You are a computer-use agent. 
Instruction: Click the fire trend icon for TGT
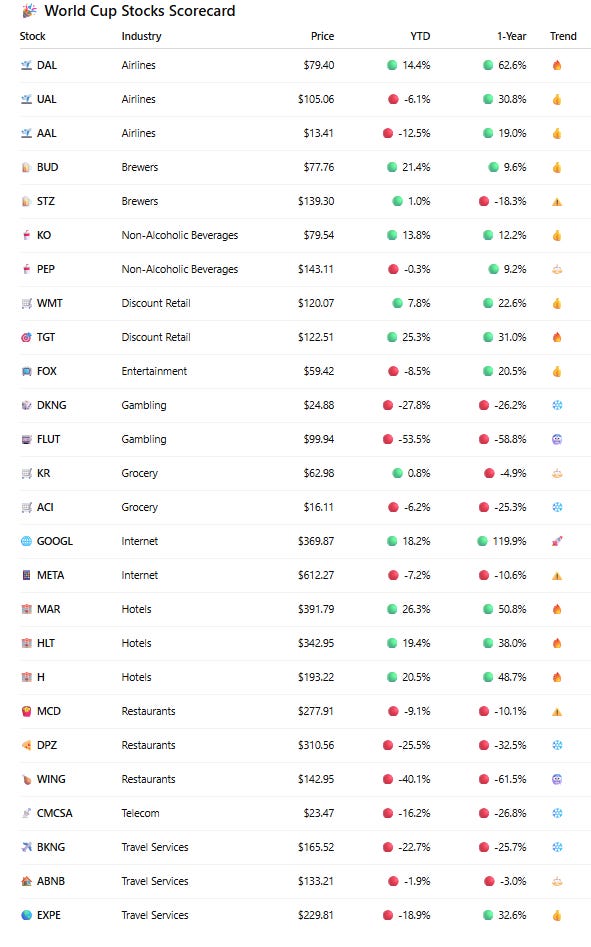(x=557, y=337)
